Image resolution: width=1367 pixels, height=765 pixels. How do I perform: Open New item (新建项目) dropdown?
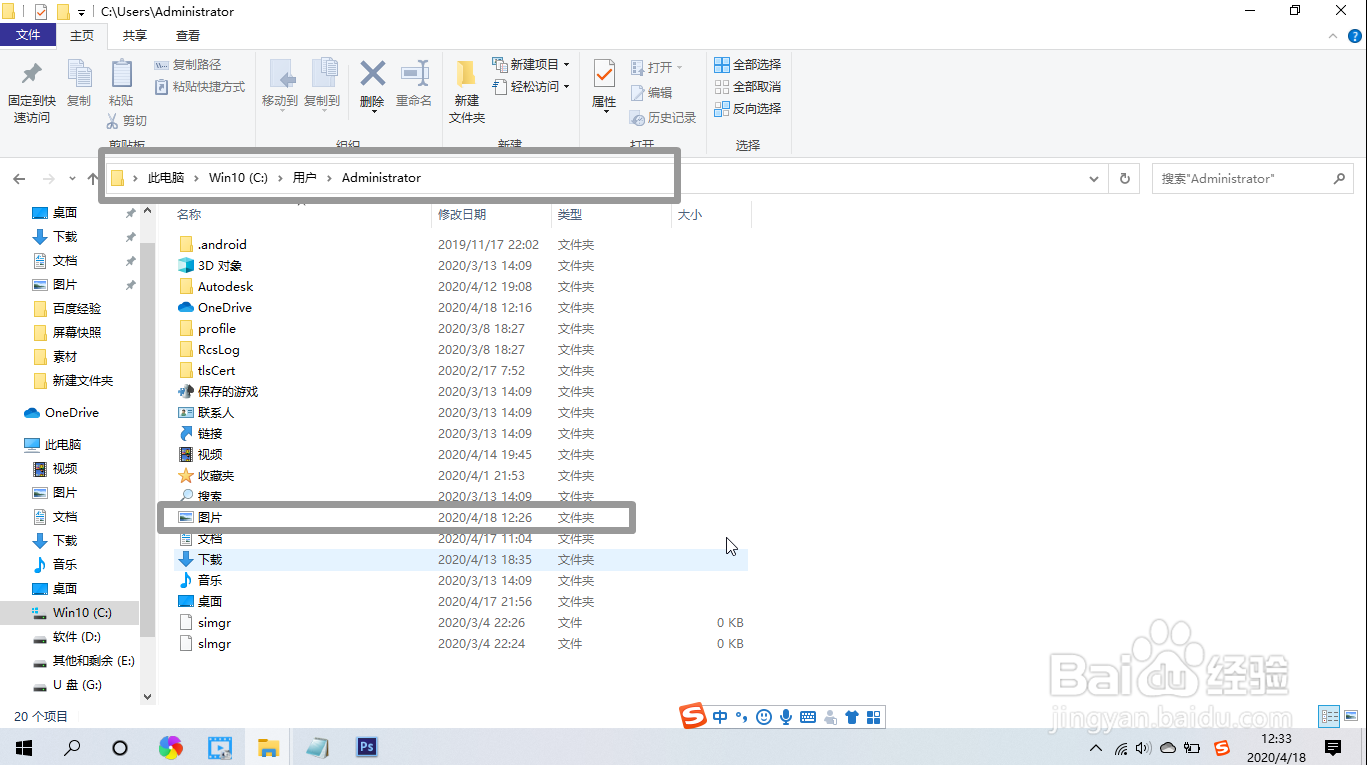point(531,65)
